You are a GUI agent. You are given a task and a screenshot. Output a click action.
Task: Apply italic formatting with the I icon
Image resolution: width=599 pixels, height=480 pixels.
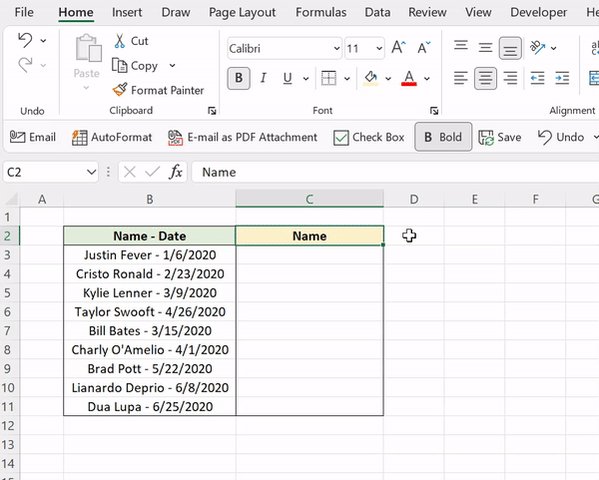point(263,78)
